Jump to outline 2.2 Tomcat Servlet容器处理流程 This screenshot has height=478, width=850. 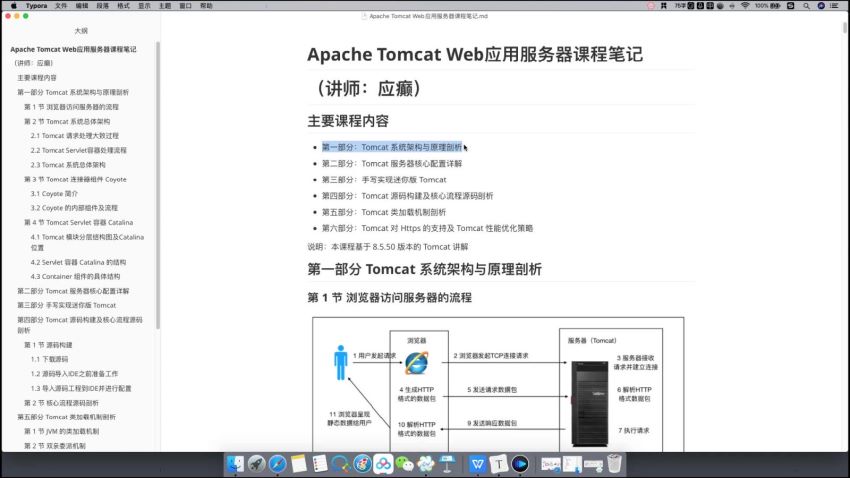tap(79, 151)
